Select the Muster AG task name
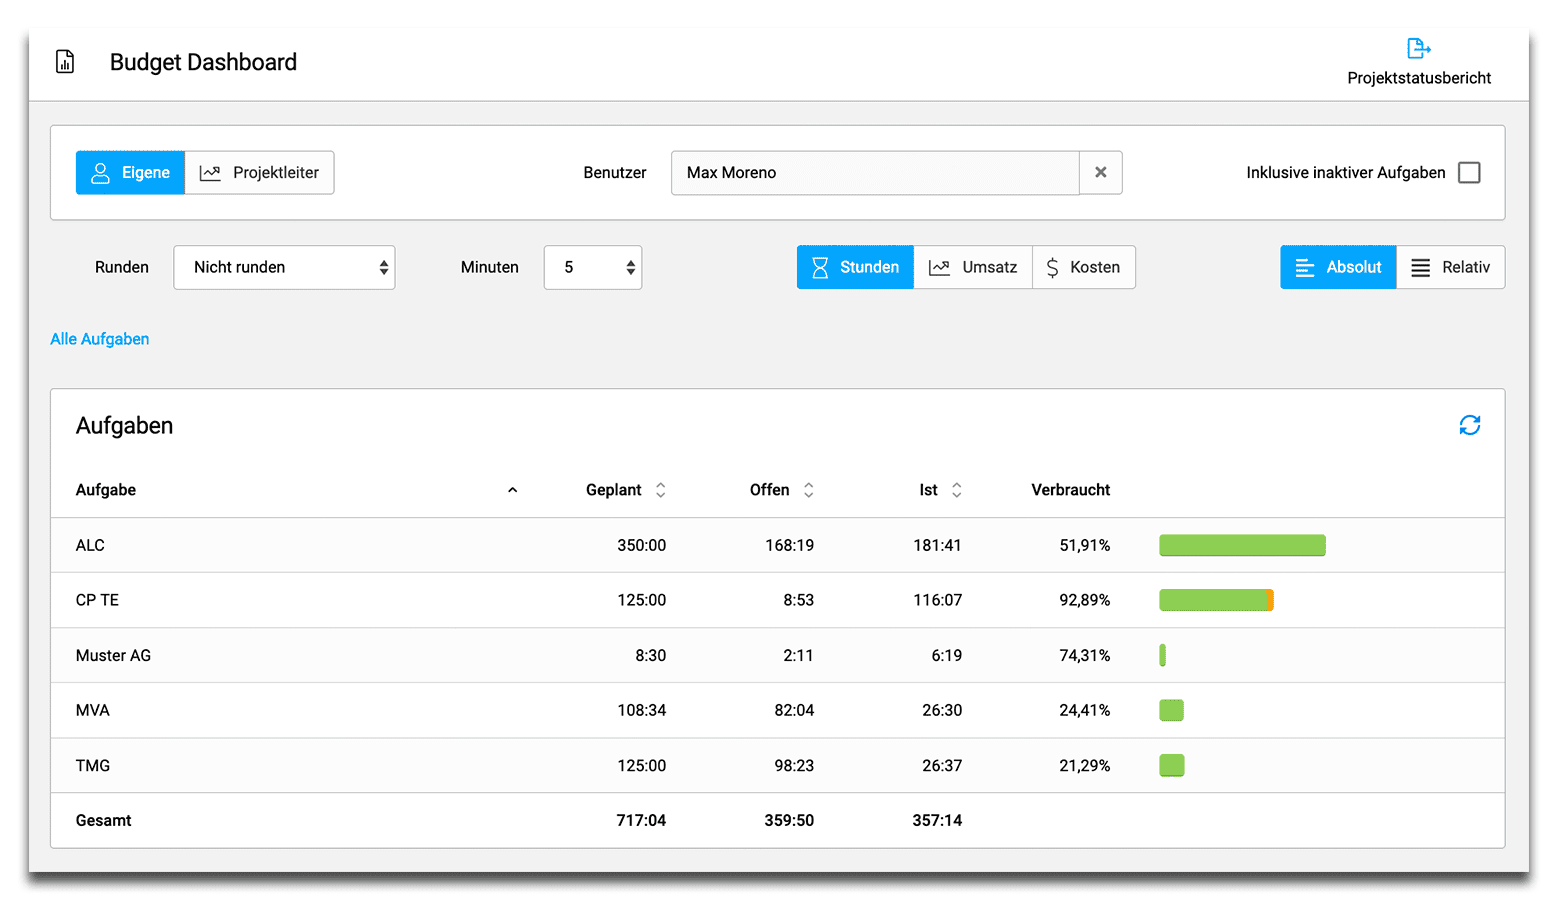This screenshot has height=900, width=1560. pos(113,655)
